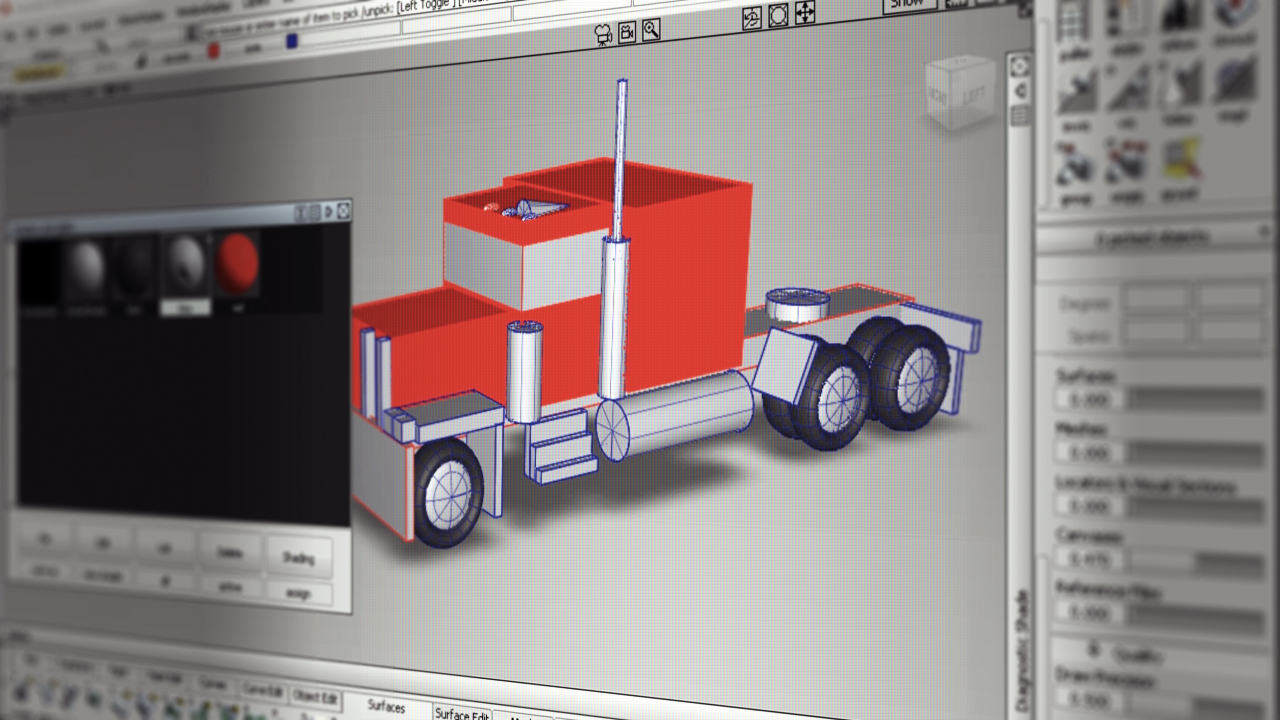1280x720 pixels.
Task: Click the red color swatch in top toolbar
Action: point(213,52)
